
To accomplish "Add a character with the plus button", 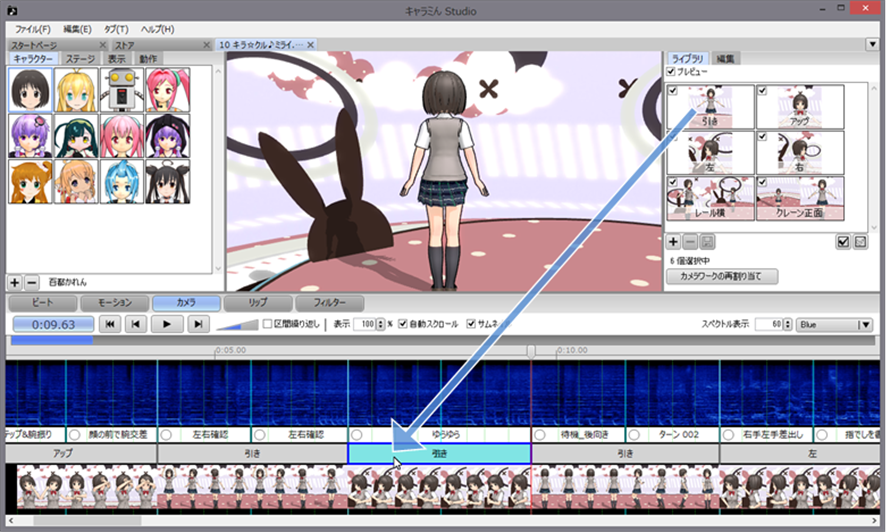I will [15, 282].
